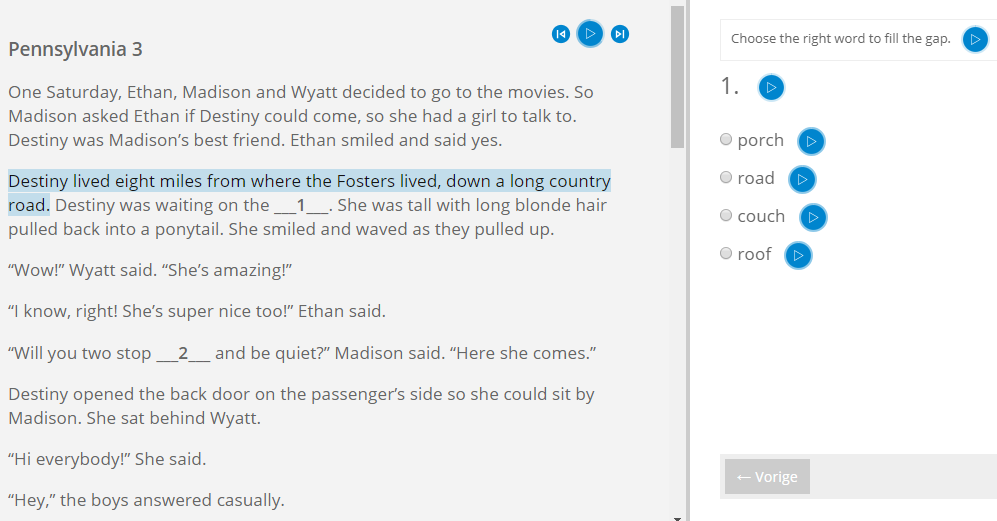The width and height of the screenshot is (997, 521).
Task: Click the scrollbar down arrow
Action: coord(677,518)
